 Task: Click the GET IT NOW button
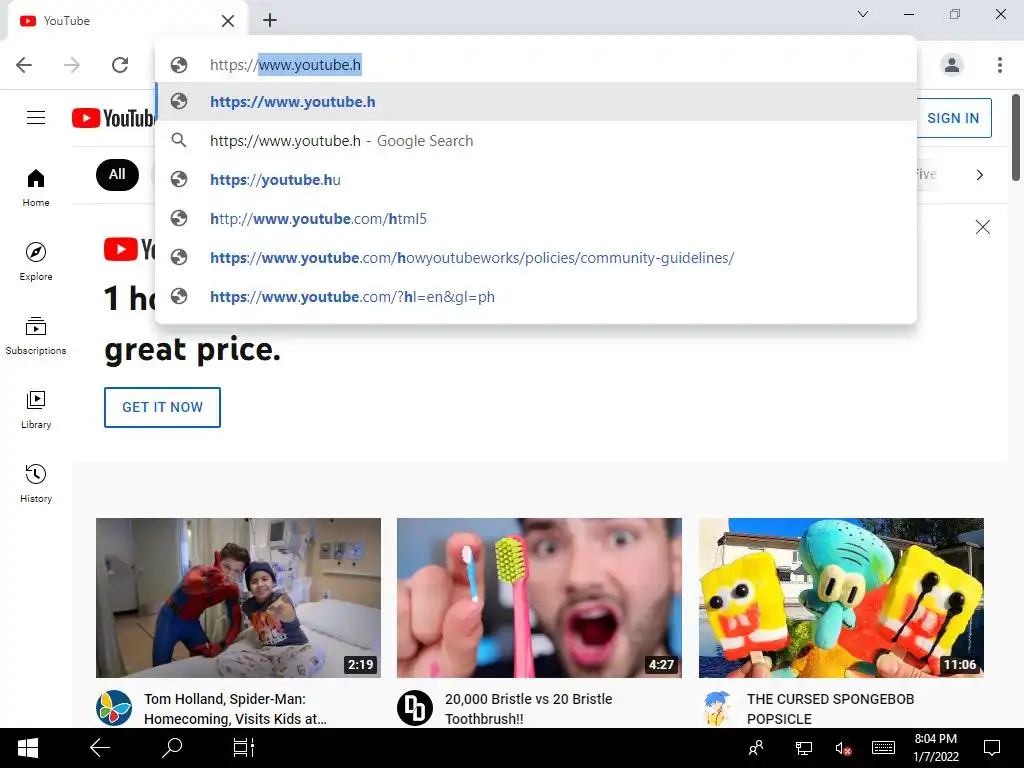[x=163, y=408]
